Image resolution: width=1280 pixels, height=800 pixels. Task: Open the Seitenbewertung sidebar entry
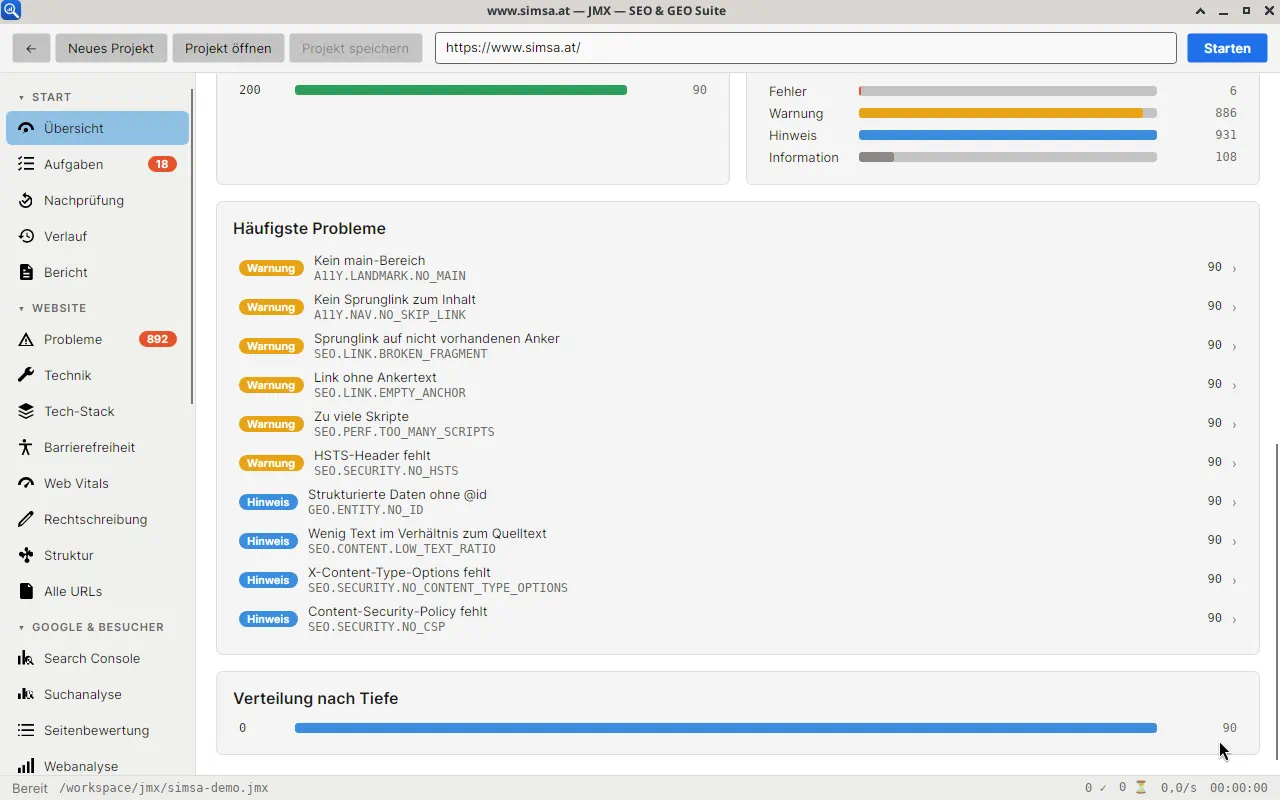click(97, 730)
